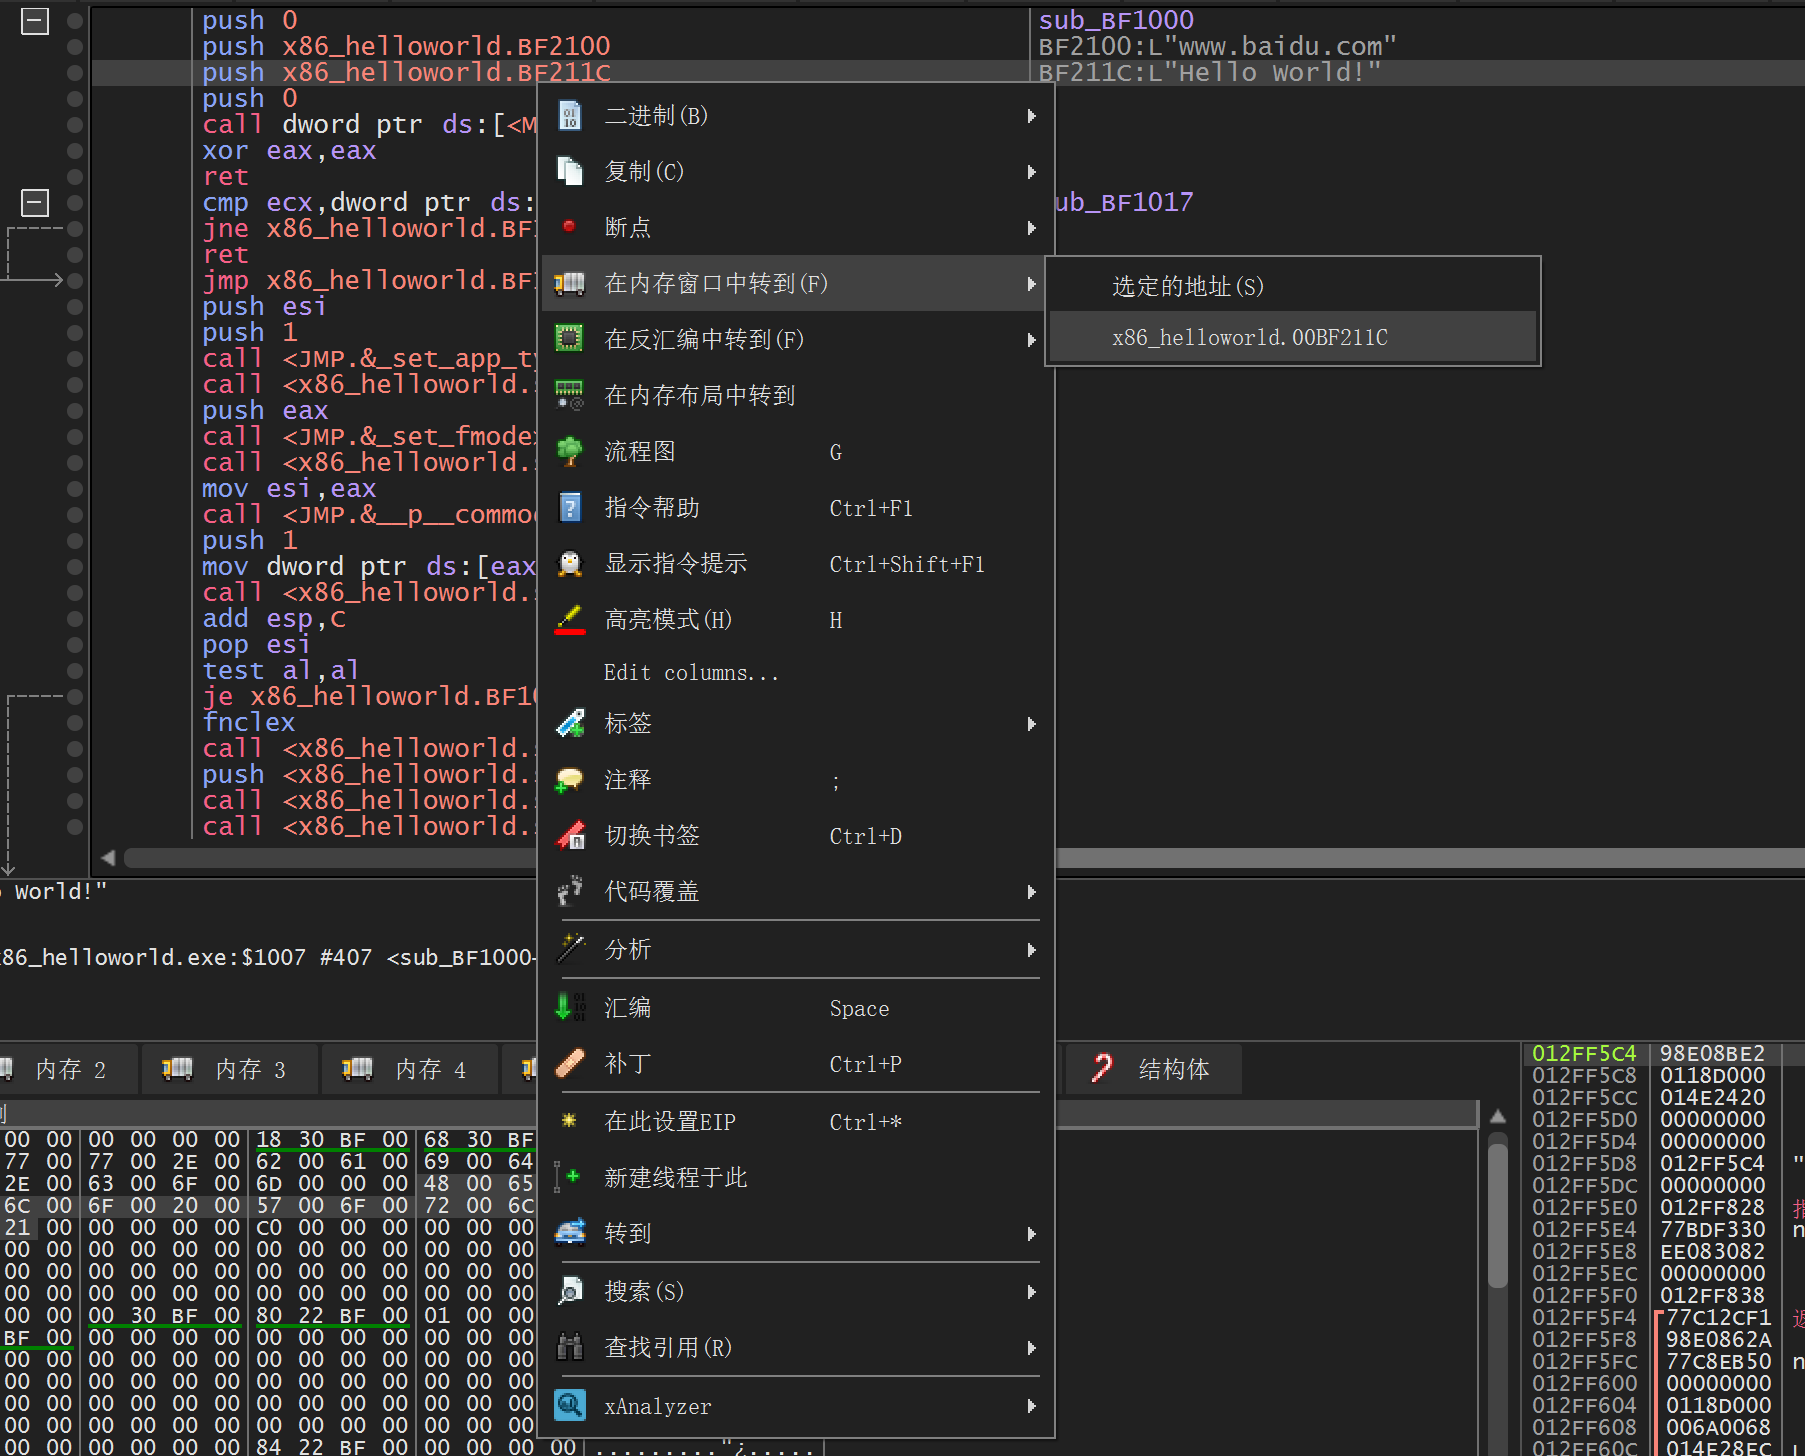Click the find references (查找引用) binoculars icon
This screenshot has width=1805, height=1456.
click(569, 1348)
